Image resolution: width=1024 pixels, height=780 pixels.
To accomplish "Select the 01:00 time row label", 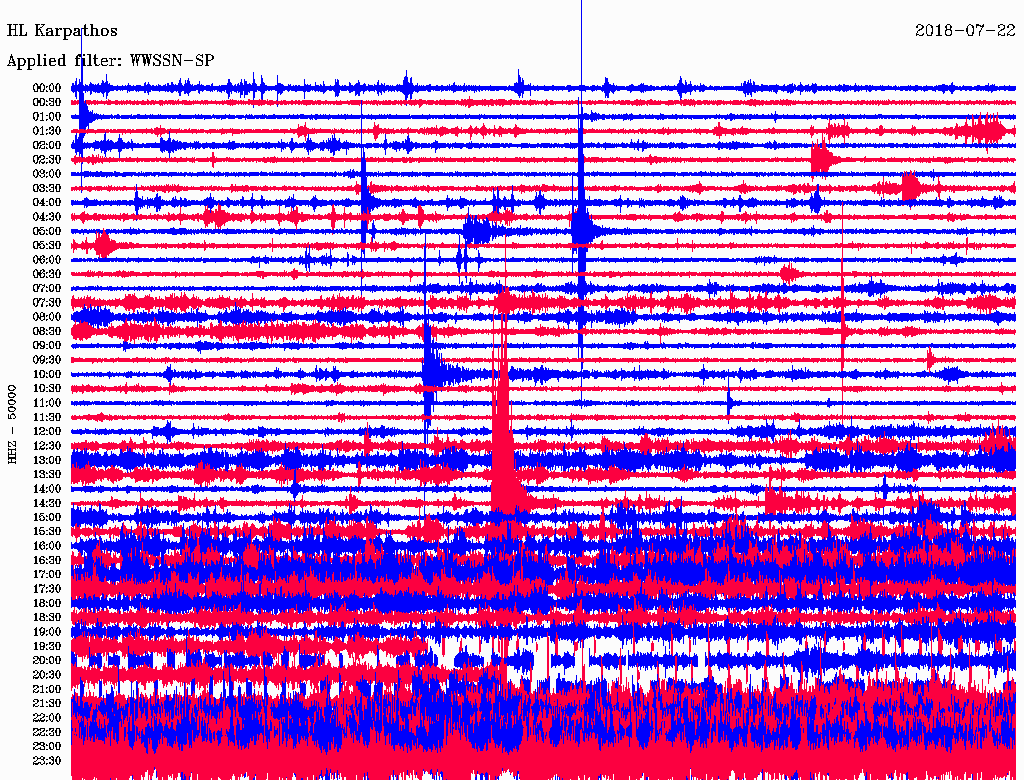I will (47, 117).
